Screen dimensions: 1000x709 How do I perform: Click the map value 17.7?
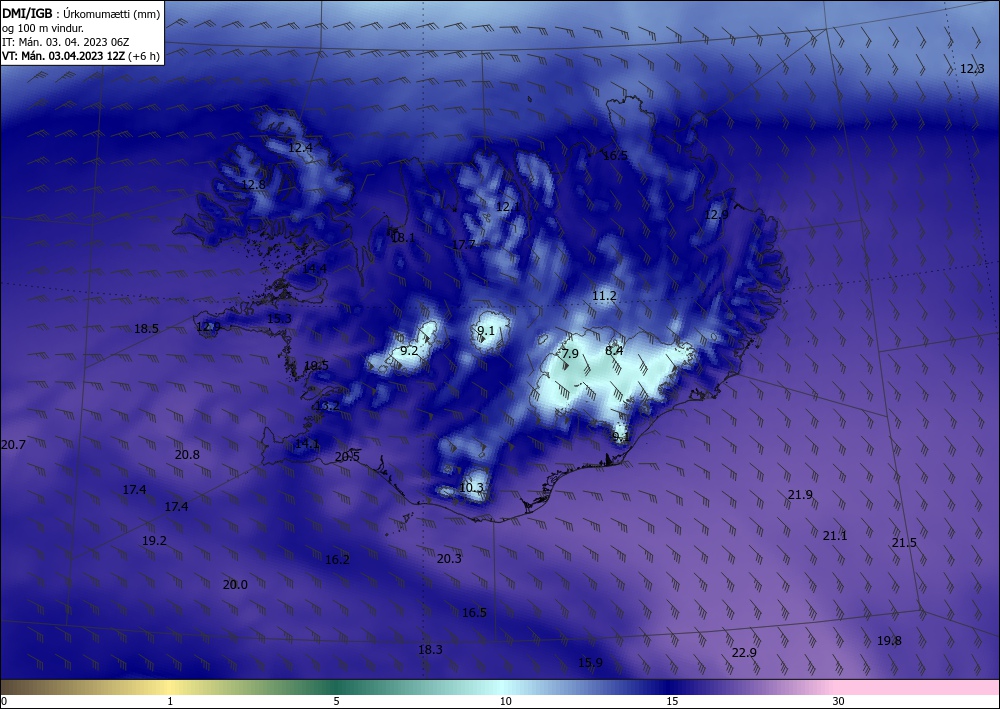464,245
